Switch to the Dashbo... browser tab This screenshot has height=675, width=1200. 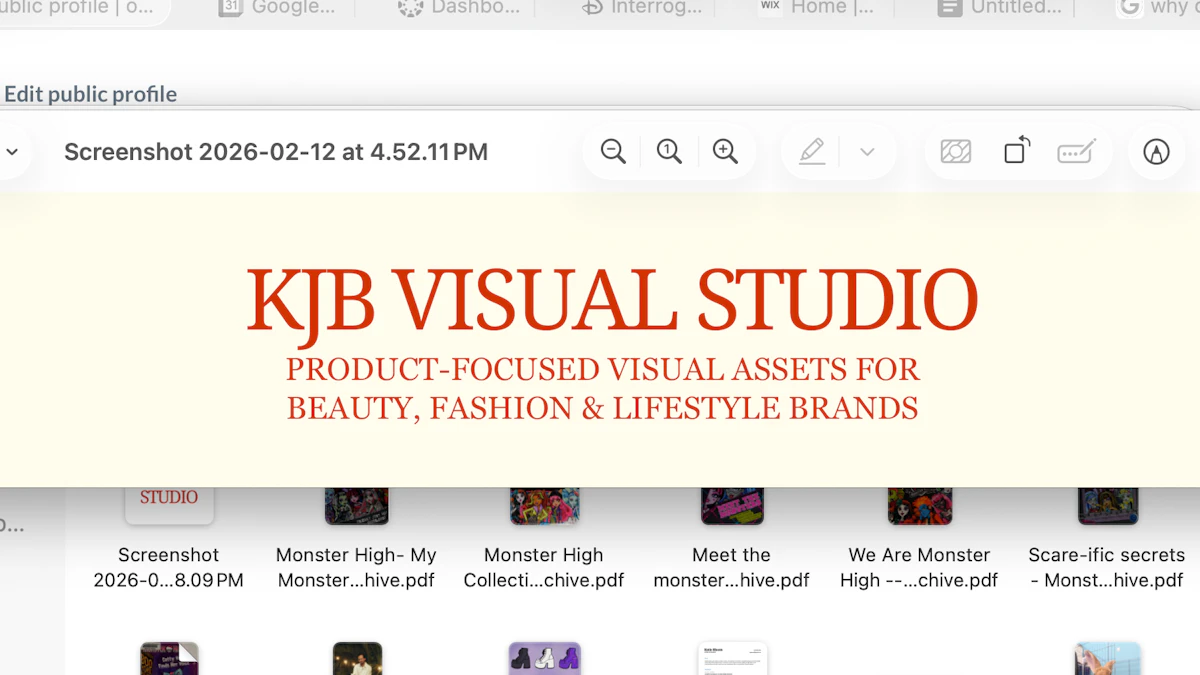click(x=458, y=8)
